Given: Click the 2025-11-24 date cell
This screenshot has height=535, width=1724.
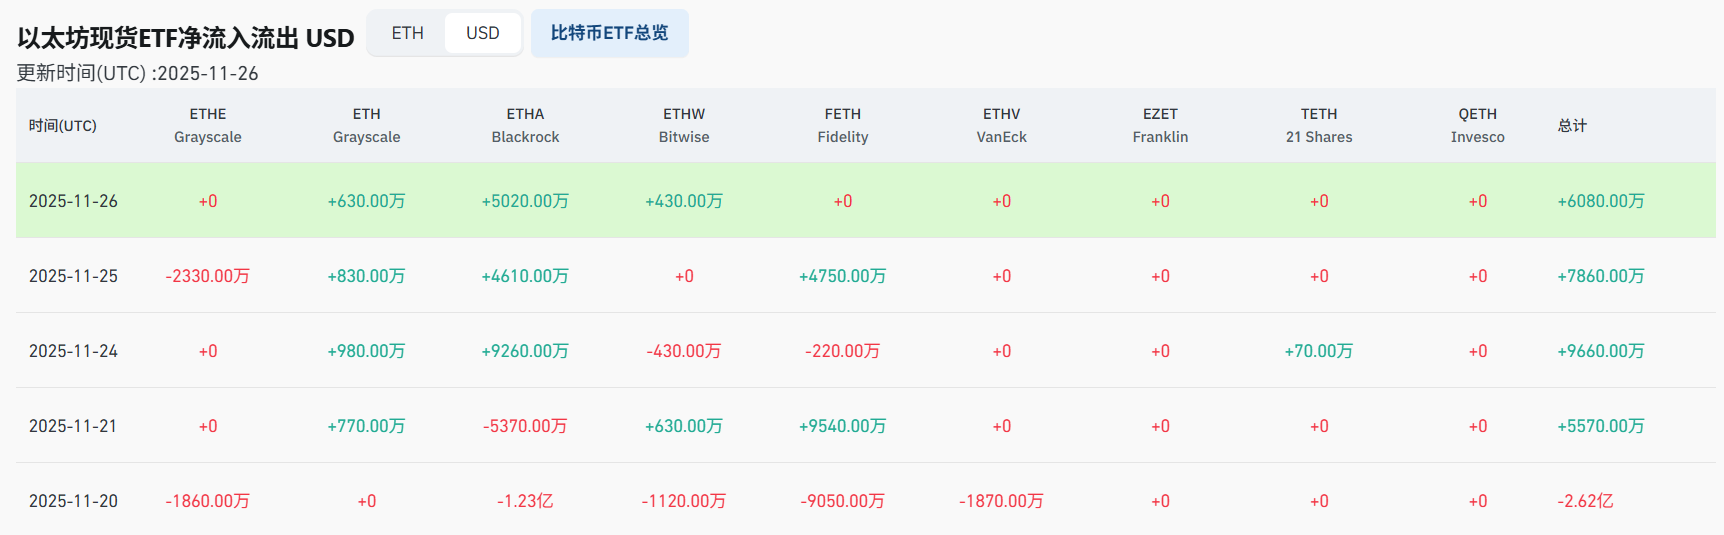Looking at the screenshot, I should (x=73, y=351).
